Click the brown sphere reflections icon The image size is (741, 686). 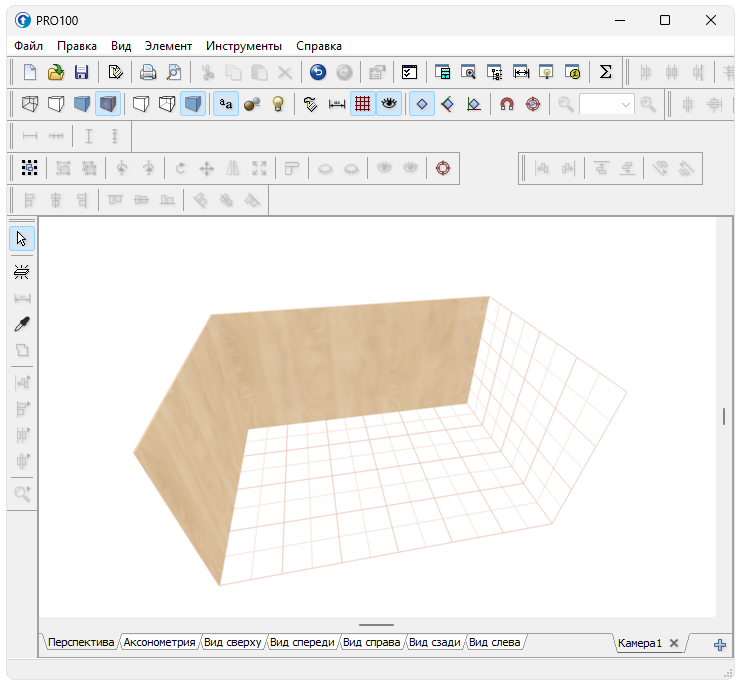tap(252, 104)
